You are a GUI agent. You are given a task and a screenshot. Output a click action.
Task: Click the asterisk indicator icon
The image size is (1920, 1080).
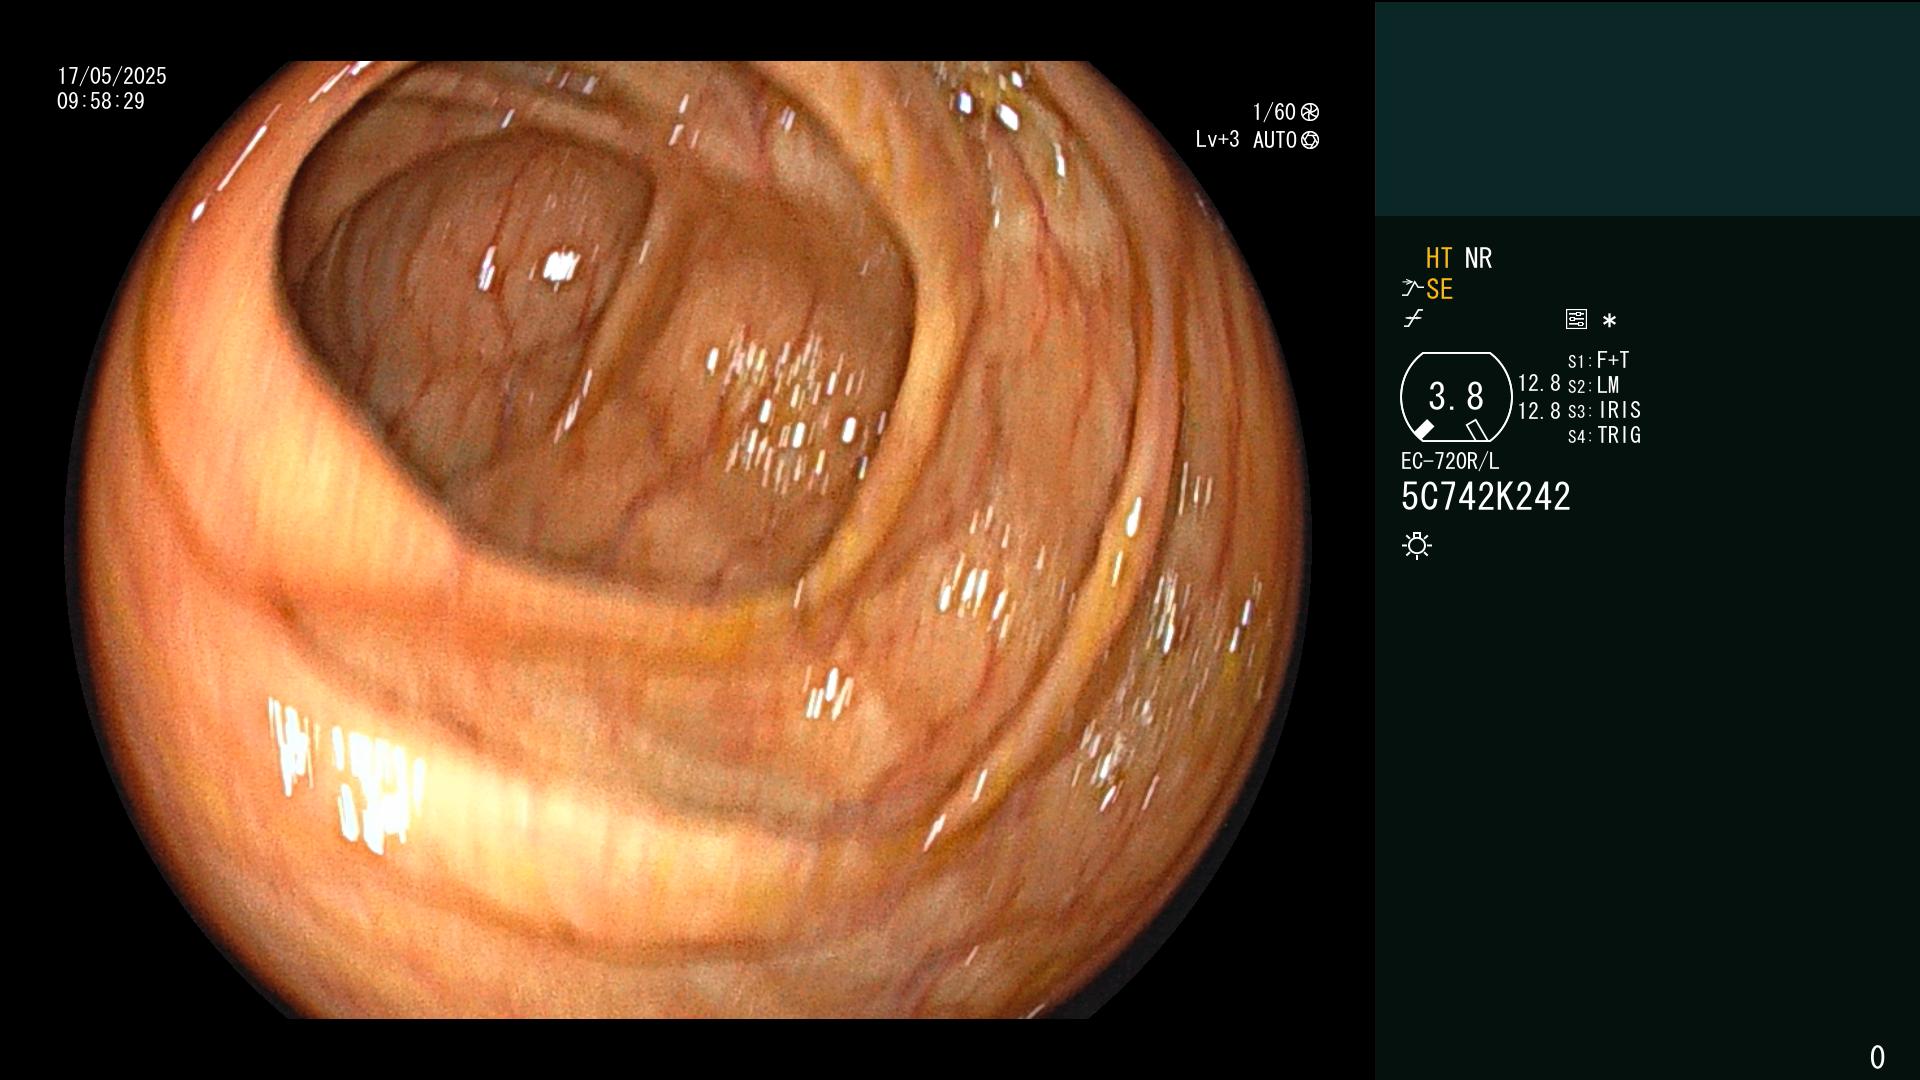1609,320
